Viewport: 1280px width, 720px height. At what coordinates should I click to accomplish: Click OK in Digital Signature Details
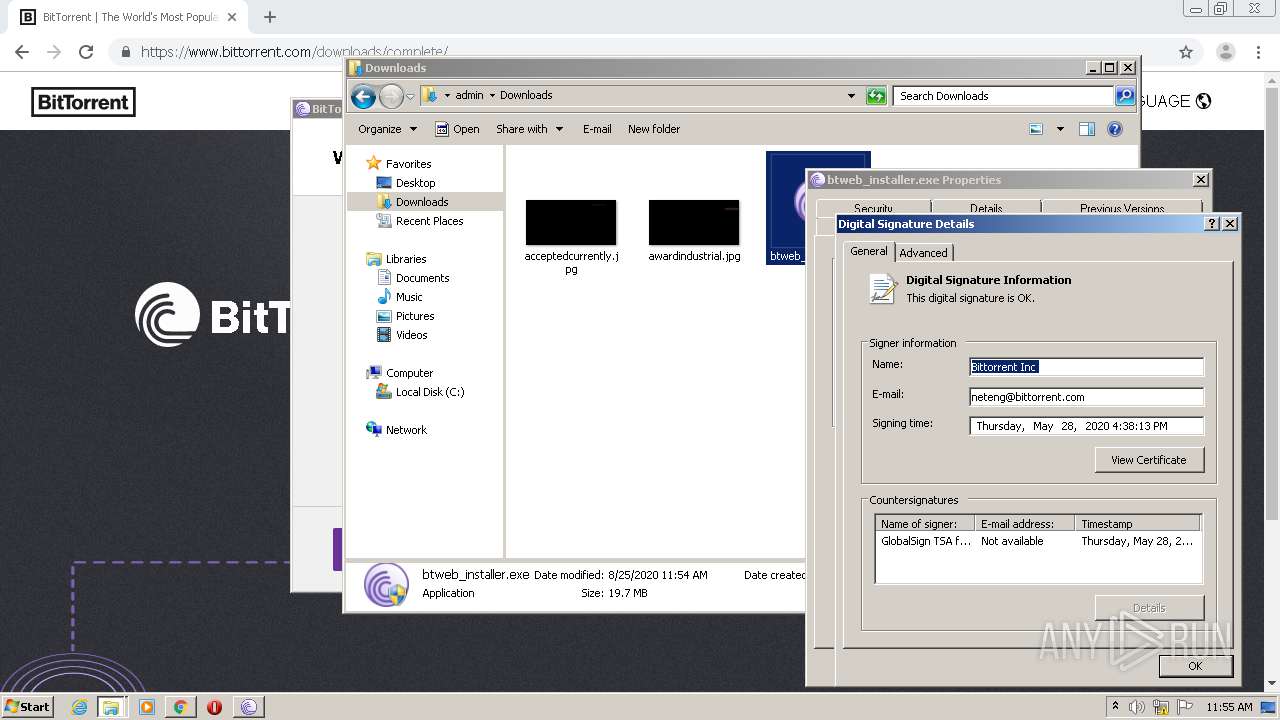tap(1195, 666)
